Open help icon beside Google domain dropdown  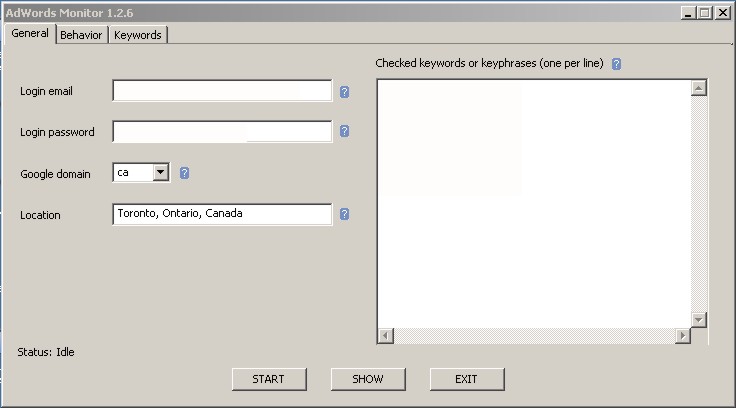184,173
